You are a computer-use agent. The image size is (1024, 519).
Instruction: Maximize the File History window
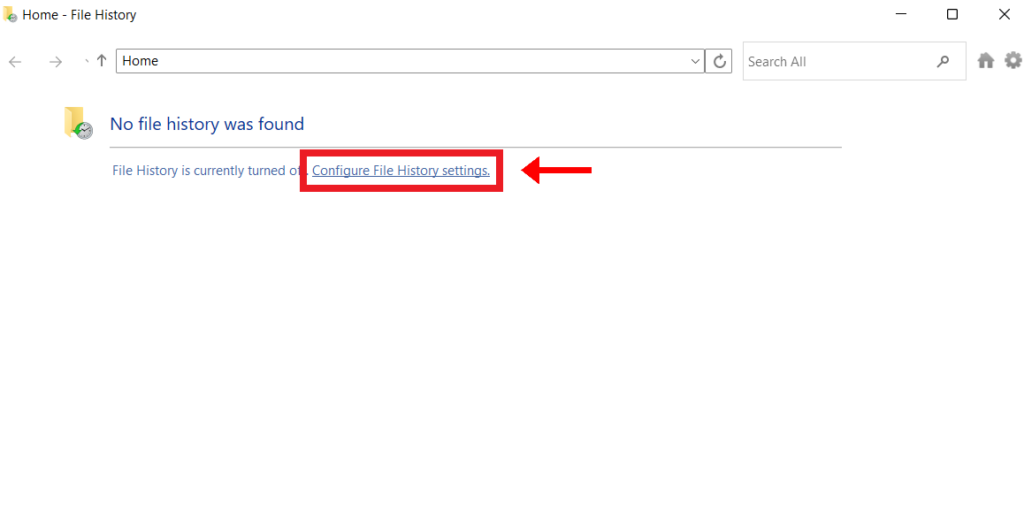[x=952, y=15]
